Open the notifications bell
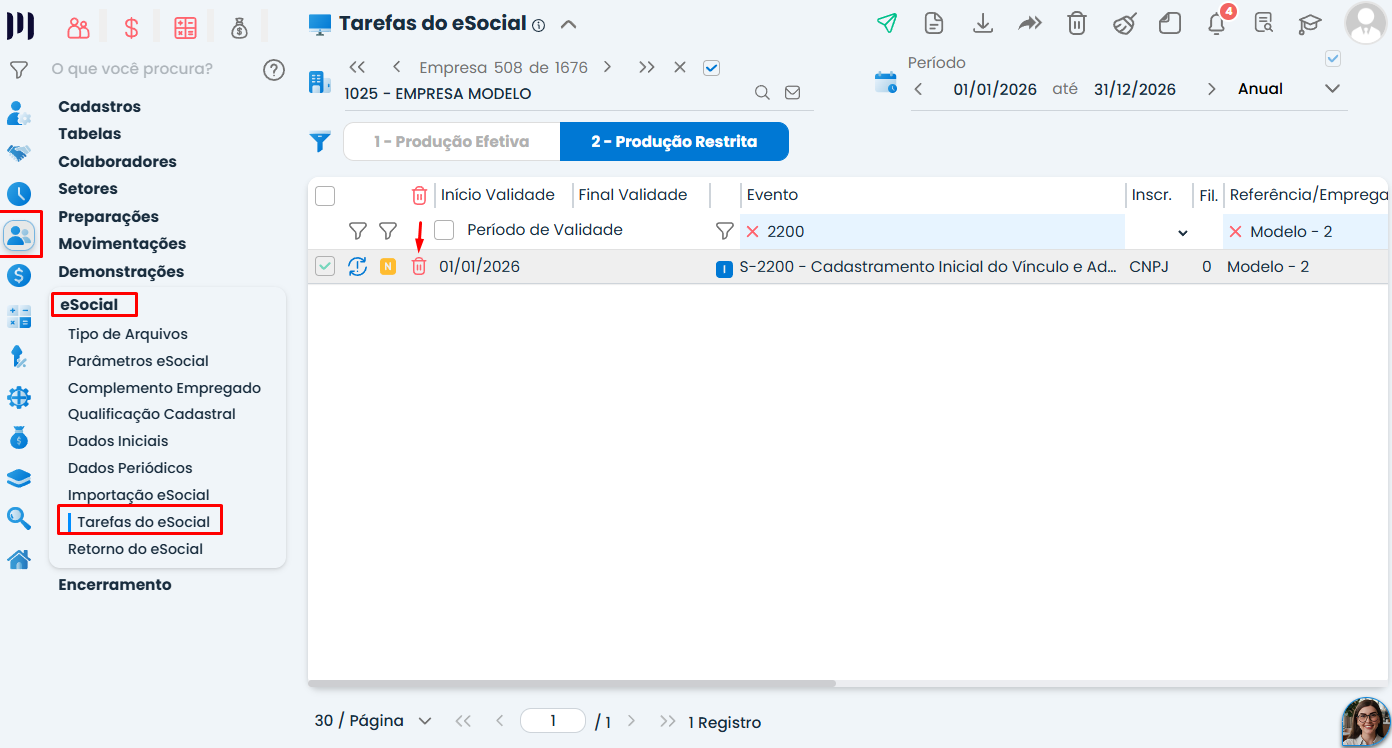The height and width of the screenshot is (748, 1392). [1218, 24]
